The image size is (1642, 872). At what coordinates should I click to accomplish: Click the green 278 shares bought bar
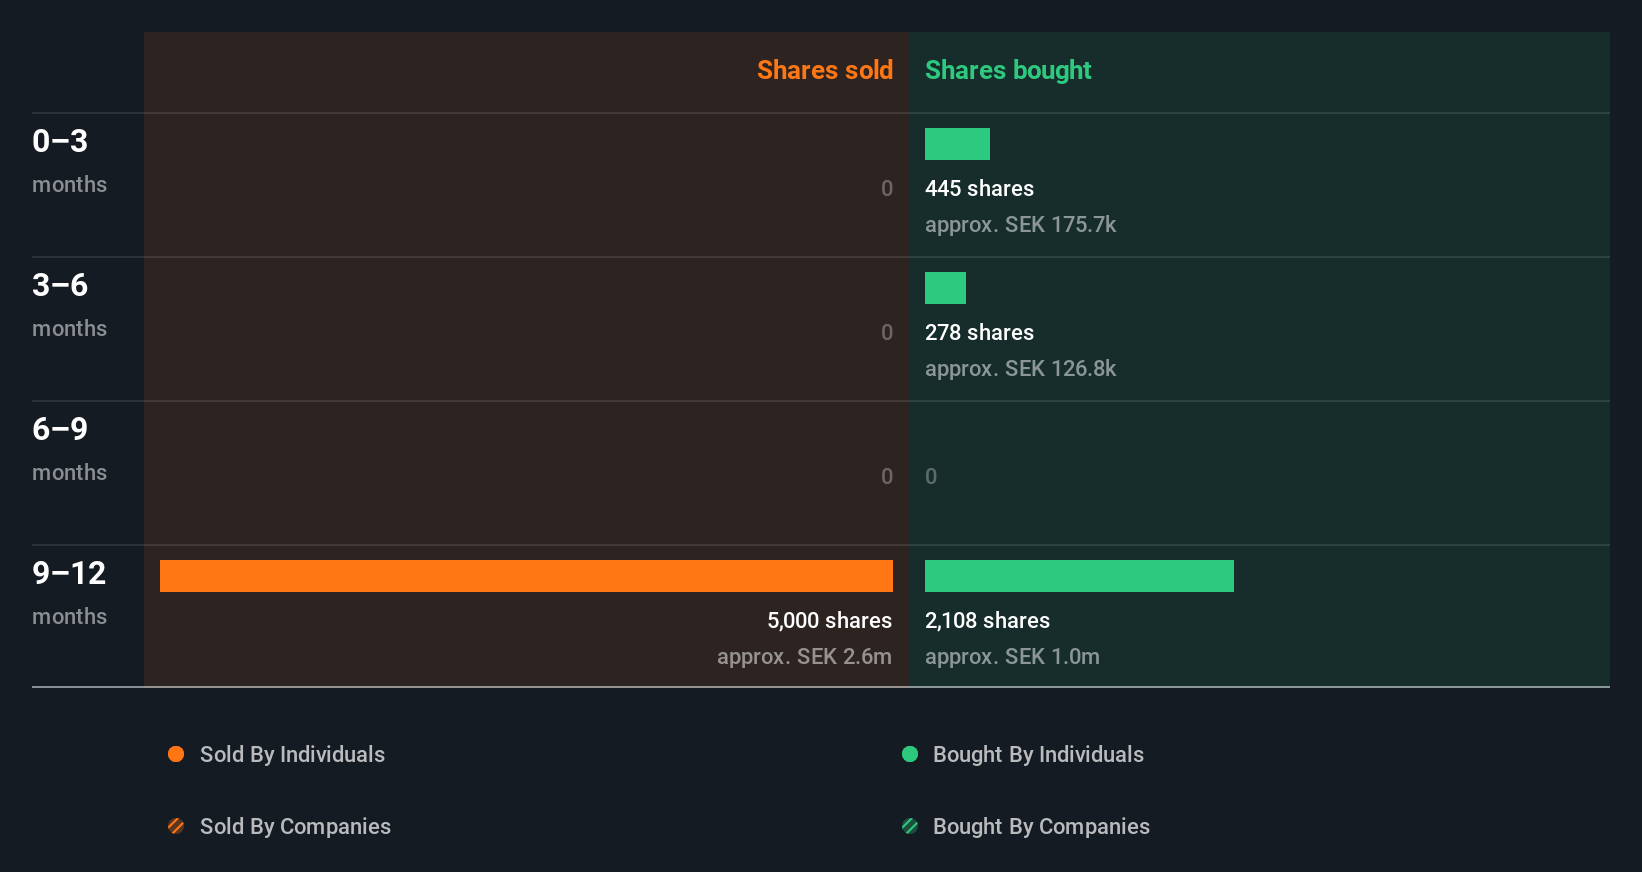(x=945, y=288)
